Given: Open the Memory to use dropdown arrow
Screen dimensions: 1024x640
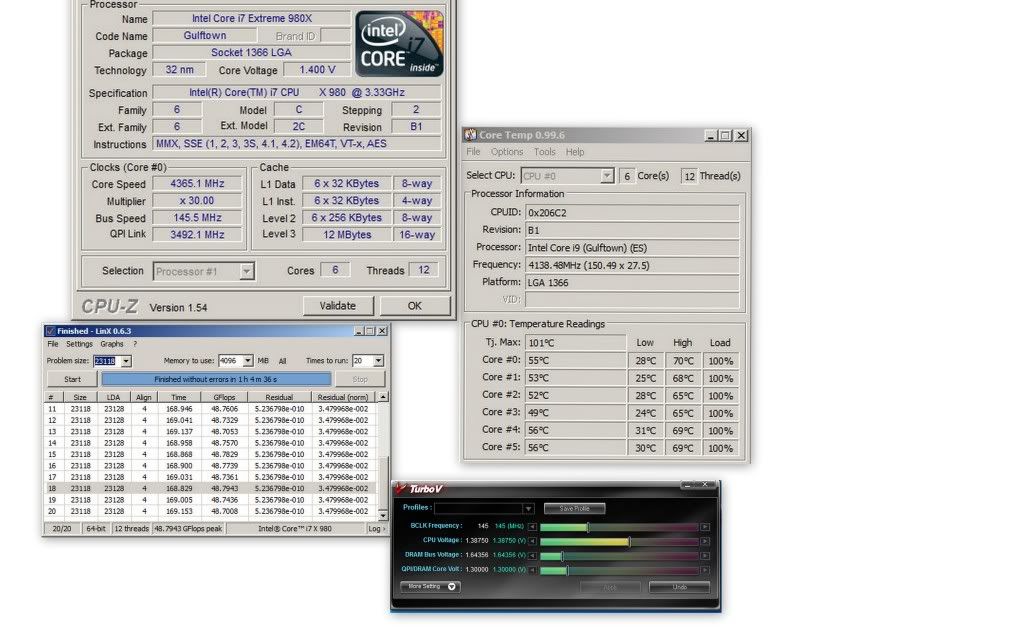Looking at the screenshot, I should [248, 360].
